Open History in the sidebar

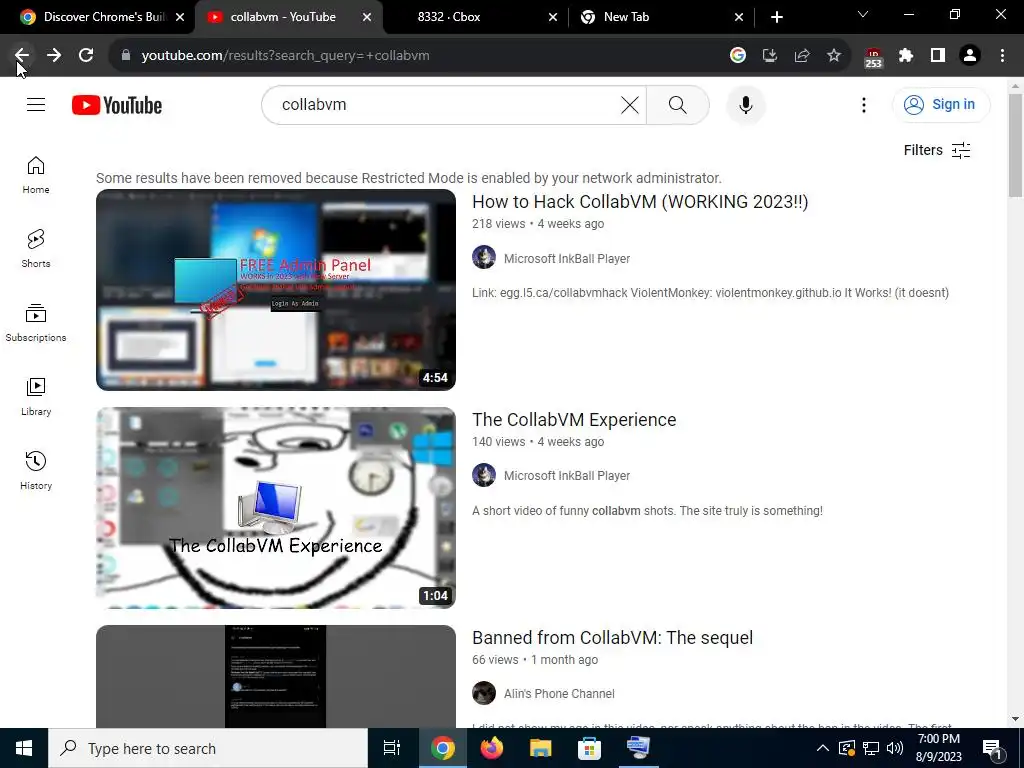coord(36,470)
